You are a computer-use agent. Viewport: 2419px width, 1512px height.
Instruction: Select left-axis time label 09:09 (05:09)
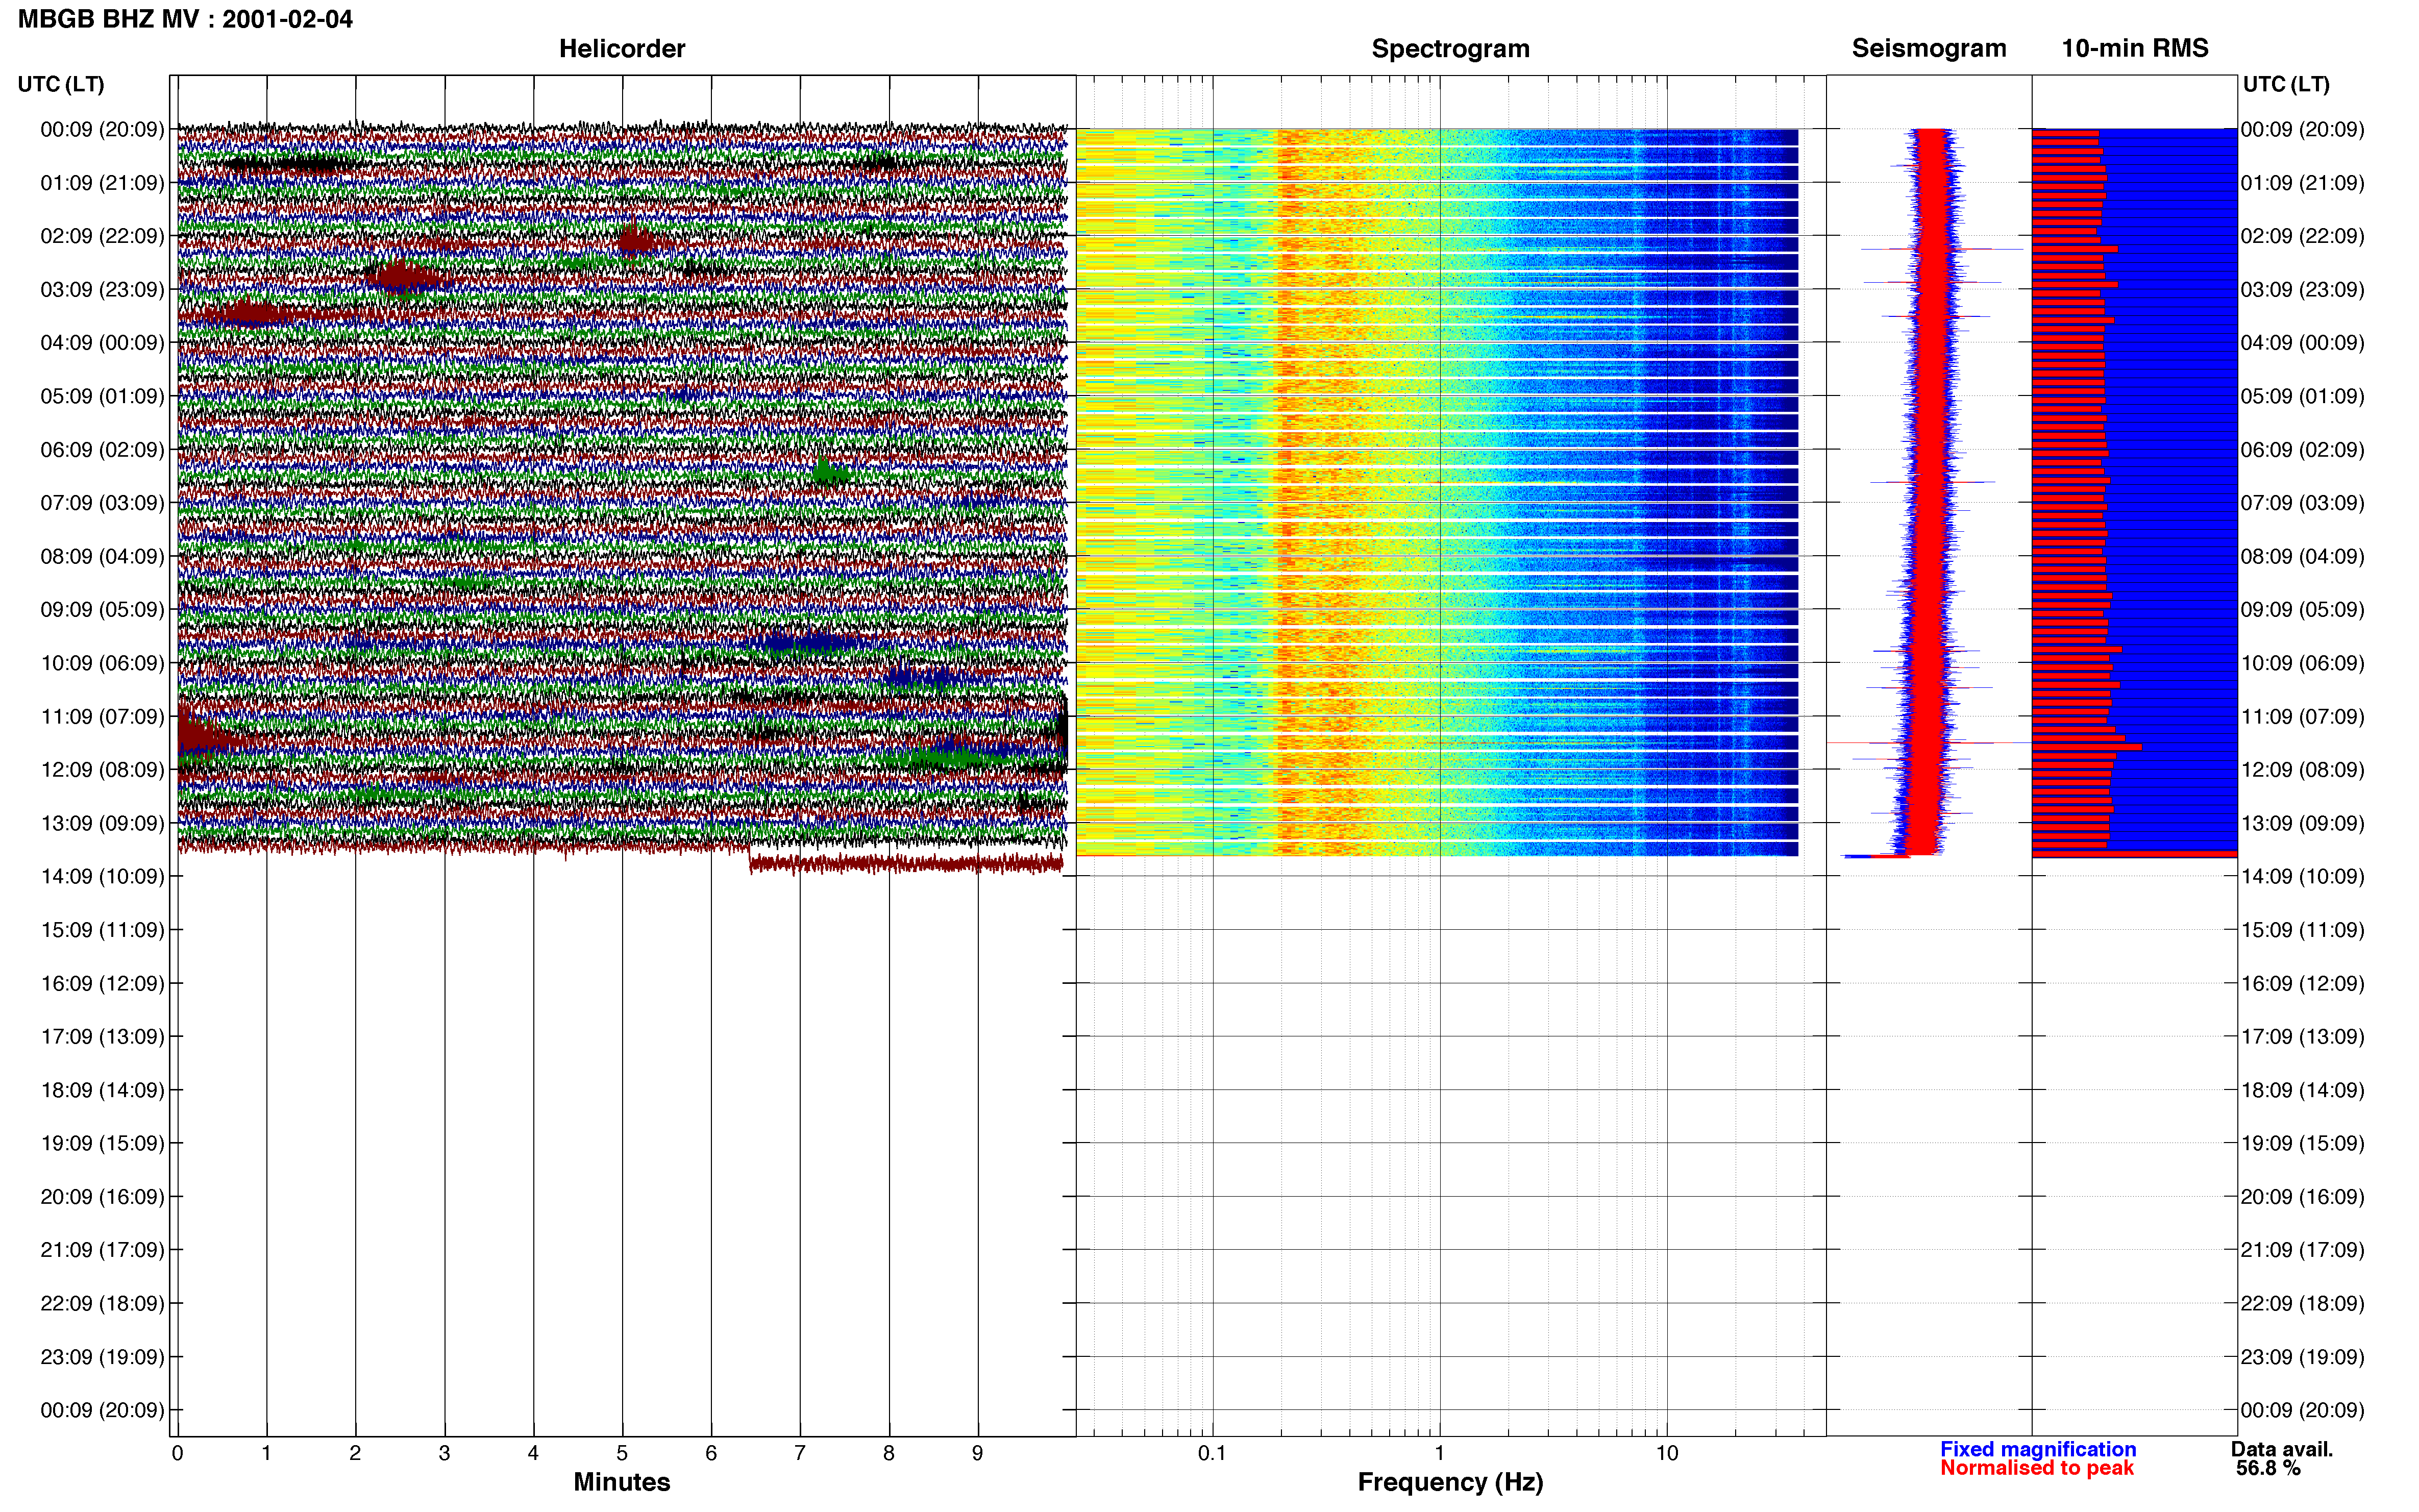click(x=102, y=610)
